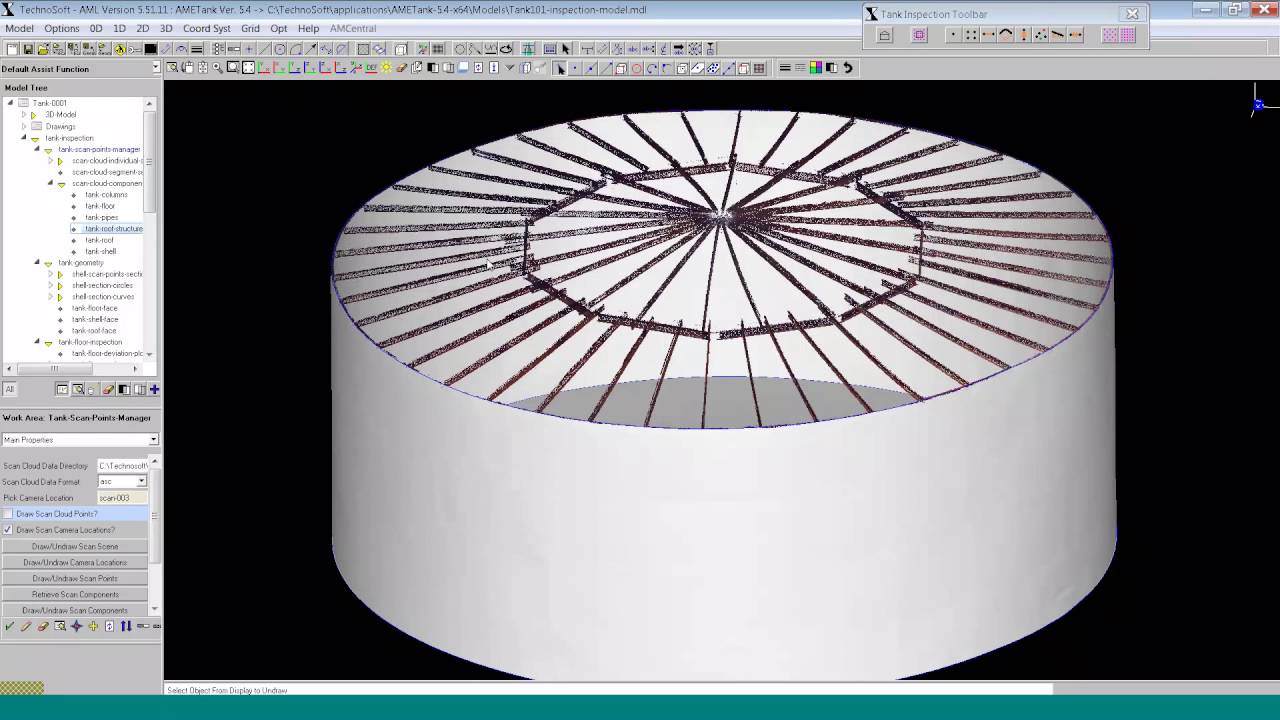Click the Pick Camera Location field

122,498
